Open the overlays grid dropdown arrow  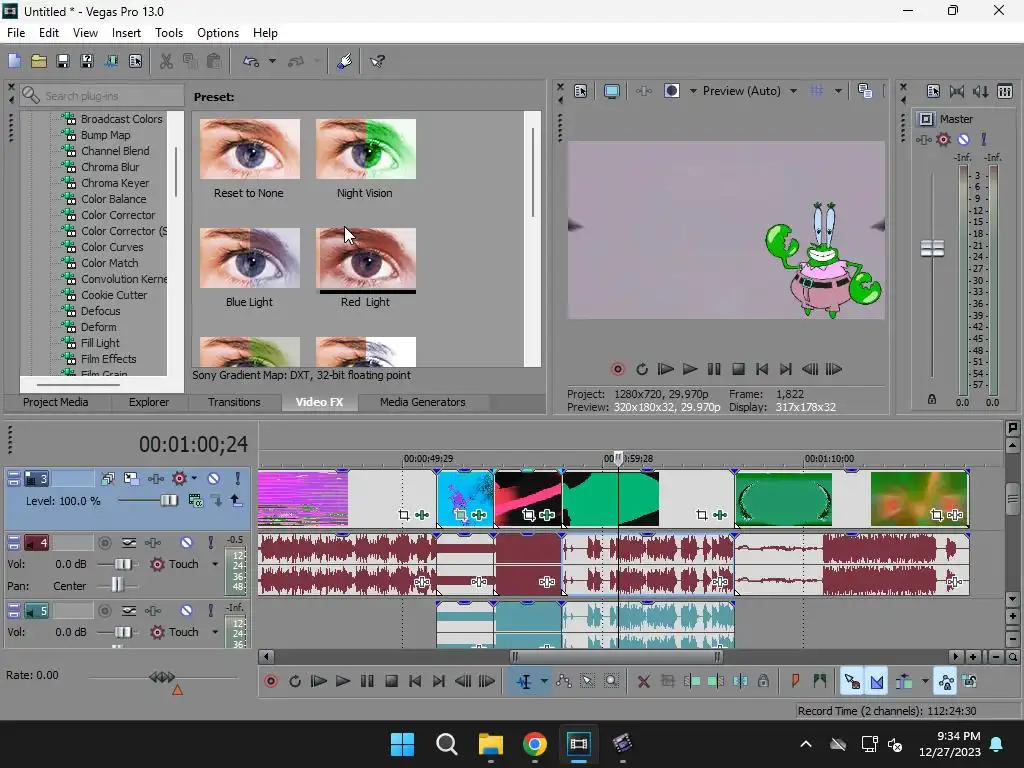838,91
